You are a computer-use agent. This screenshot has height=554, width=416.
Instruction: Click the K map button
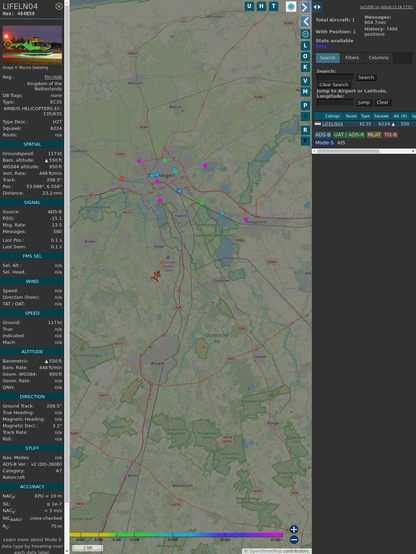[x=305, y=67]
